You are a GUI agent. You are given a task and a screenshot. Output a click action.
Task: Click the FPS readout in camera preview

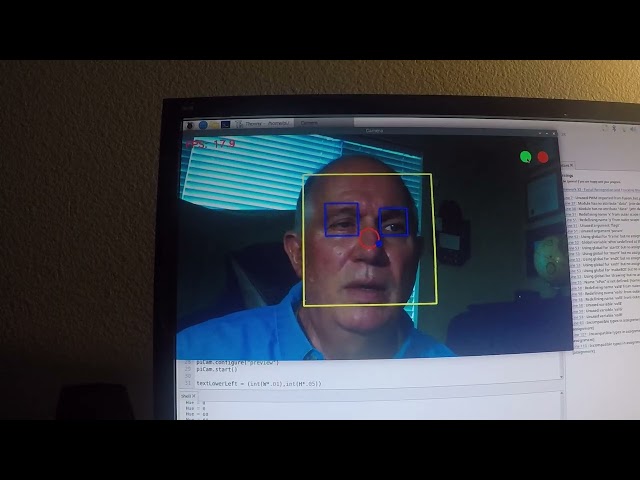pyautogui.click(x=211, y=144)
